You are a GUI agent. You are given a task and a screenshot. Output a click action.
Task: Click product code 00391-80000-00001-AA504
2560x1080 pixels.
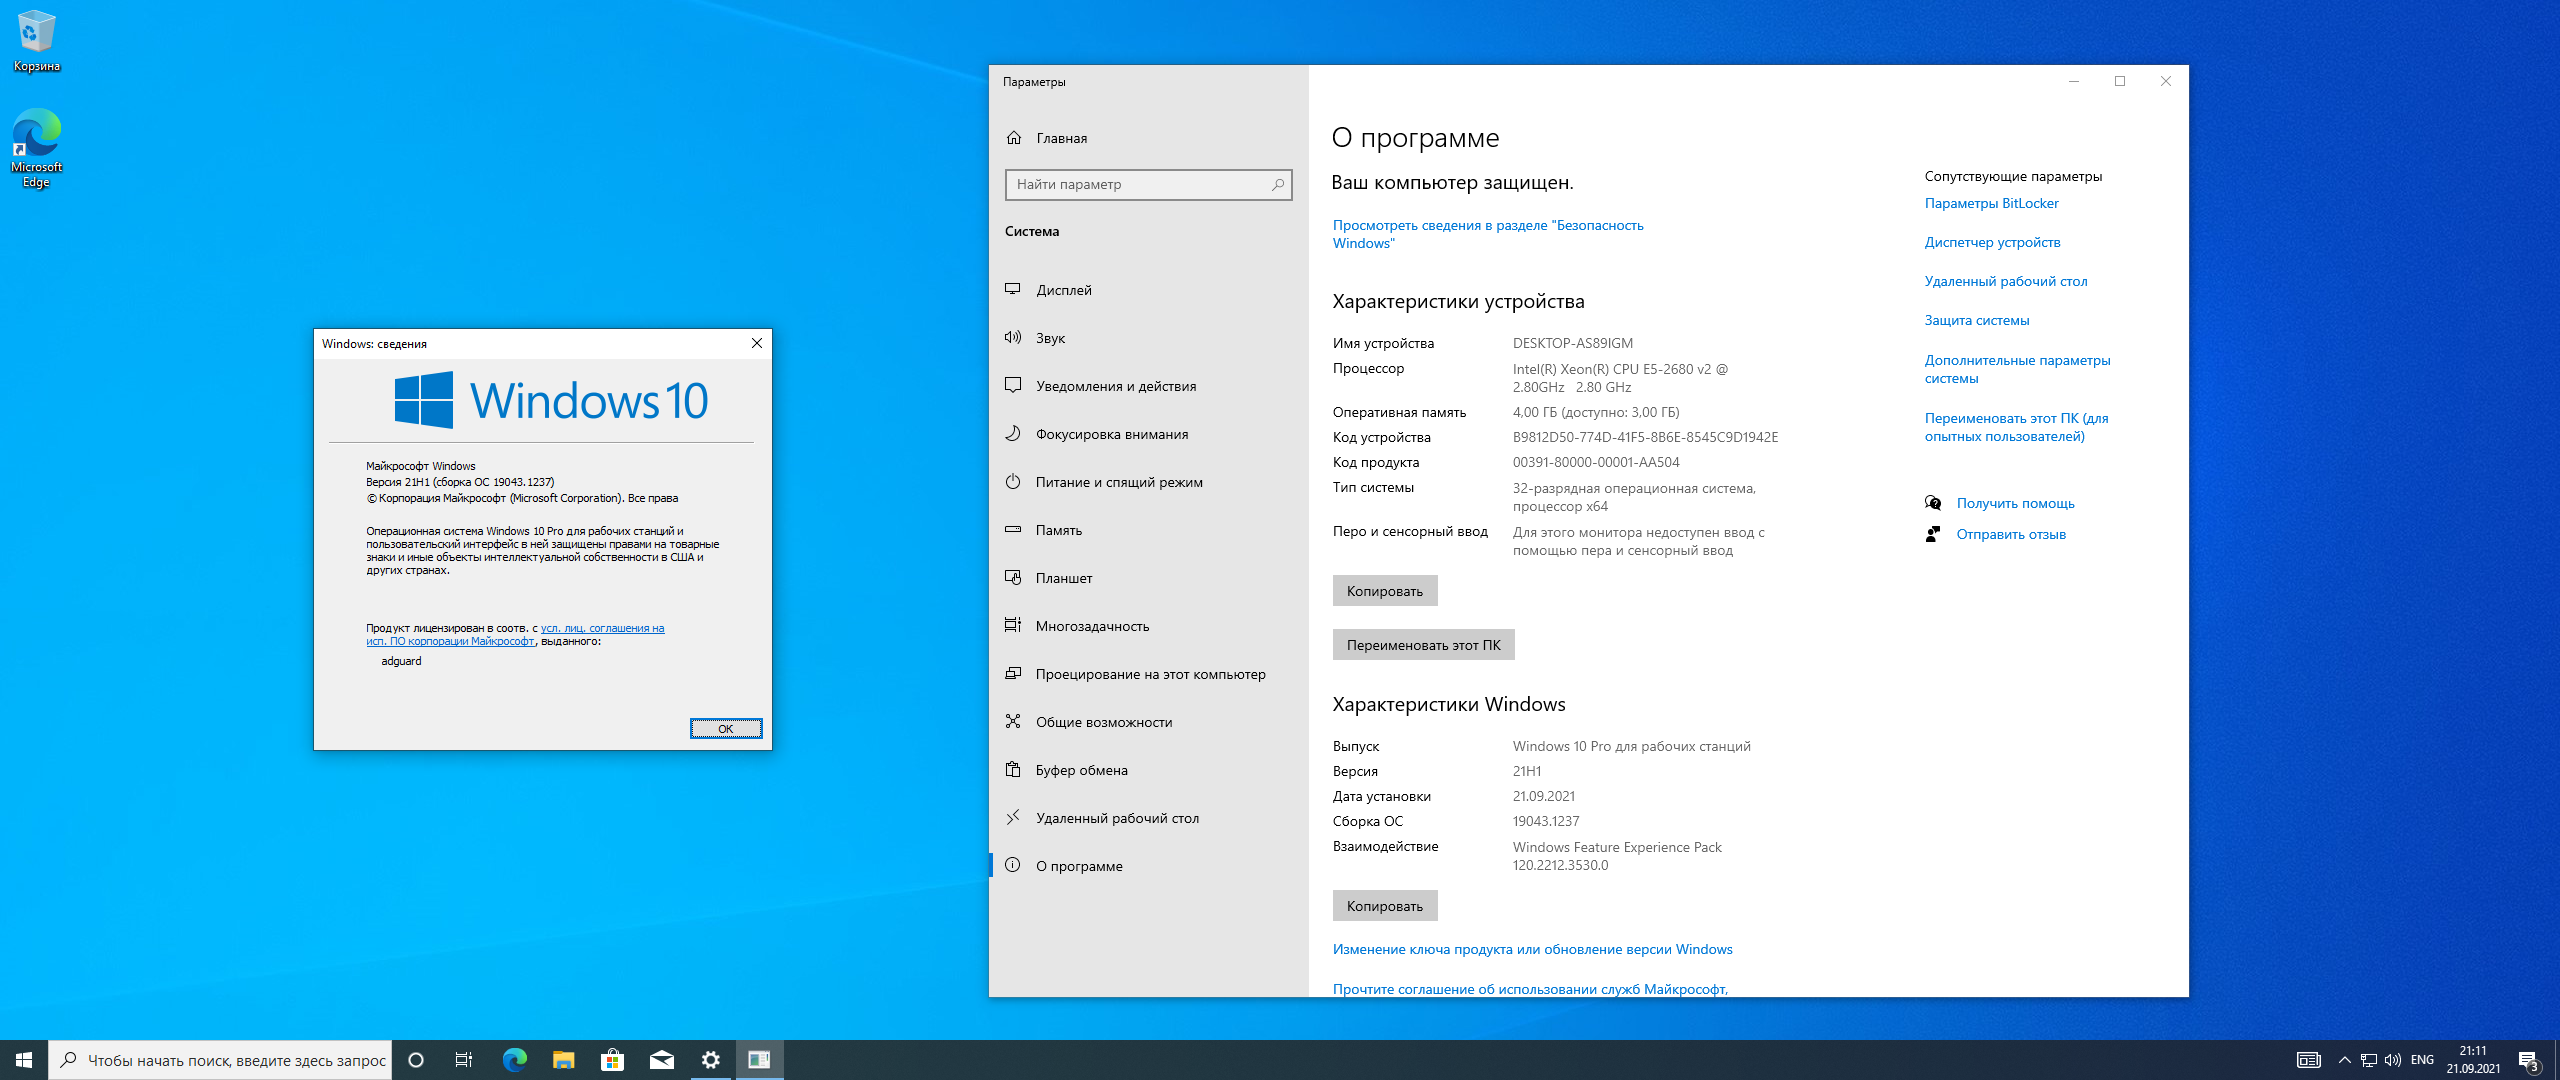pos(1596,462)
